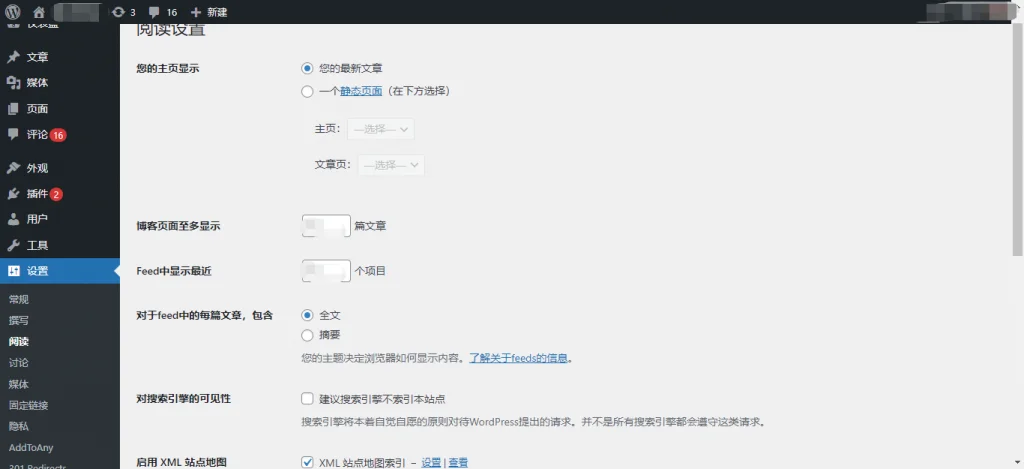Go to 讨论 settings submenu
1024x469 pixels.
point(18,363)
